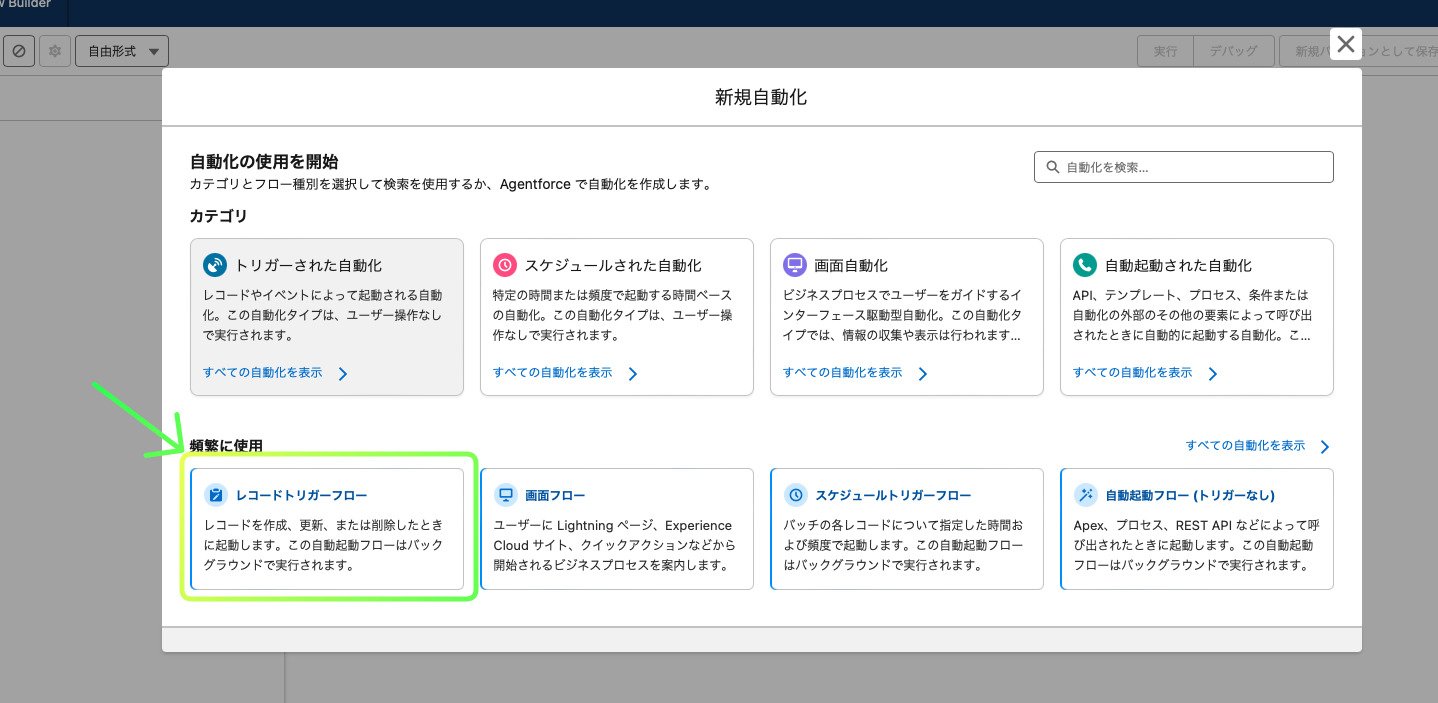Click the chevron beside the 頻繁に使用 show-all link
The width and height of the screenshot is (1438, 703).
point(1325,447)
